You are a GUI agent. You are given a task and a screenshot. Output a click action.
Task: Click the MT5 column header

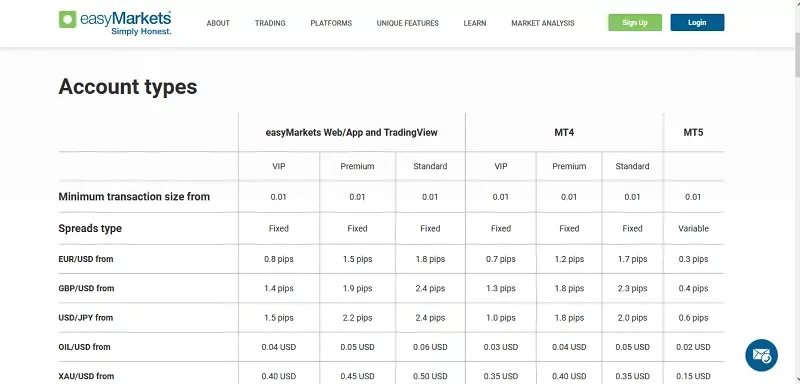[693, 132]
